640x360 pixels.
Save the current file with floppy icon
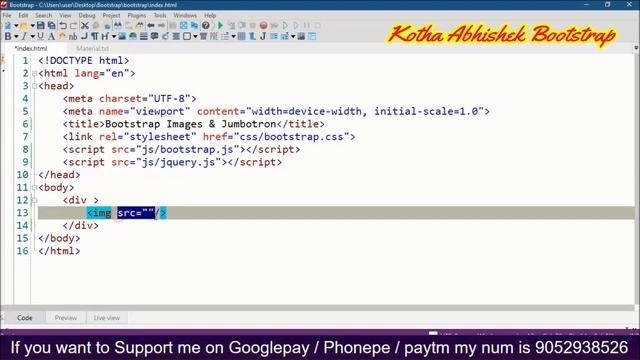click(x=40, y=25)
